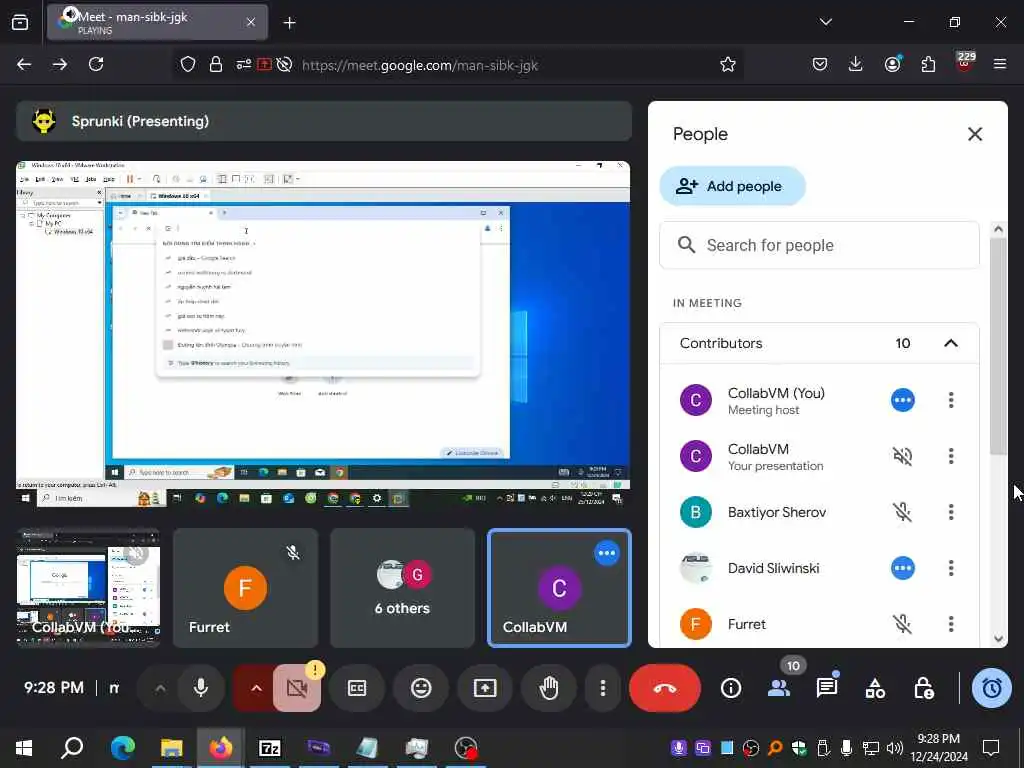
Task: Collapse the Contributors section
Action: click(951, 344)
